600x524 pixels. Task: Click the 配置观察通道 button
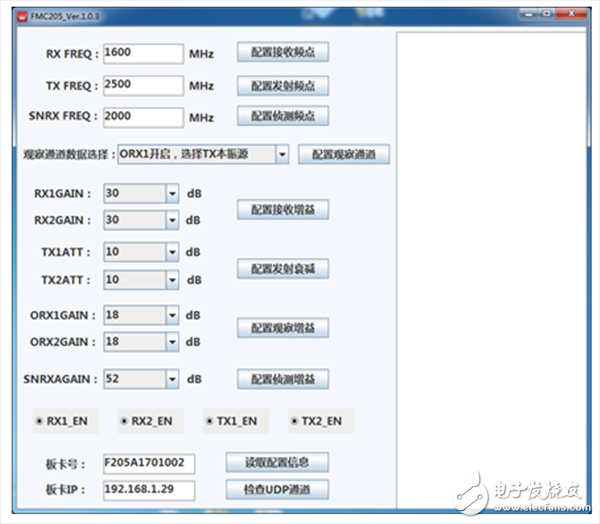pos(344,154)
